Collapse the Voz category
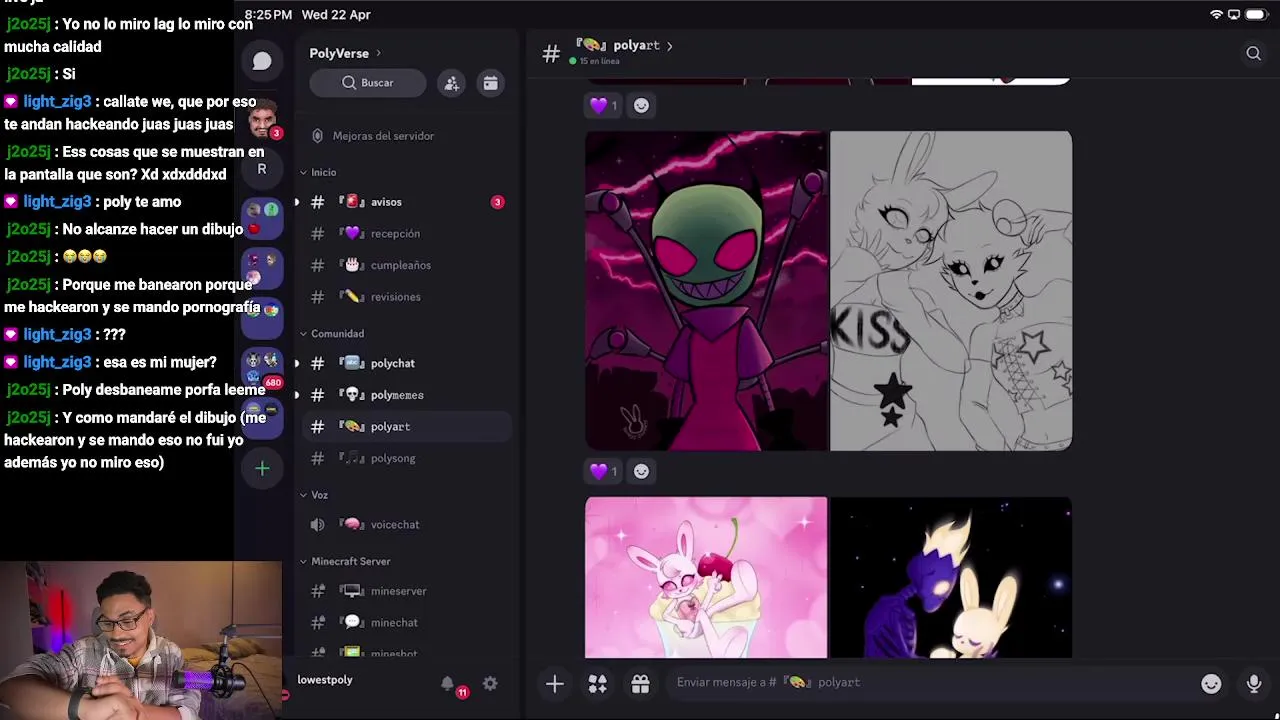1280x720 pixels. (x=314, y=495)
